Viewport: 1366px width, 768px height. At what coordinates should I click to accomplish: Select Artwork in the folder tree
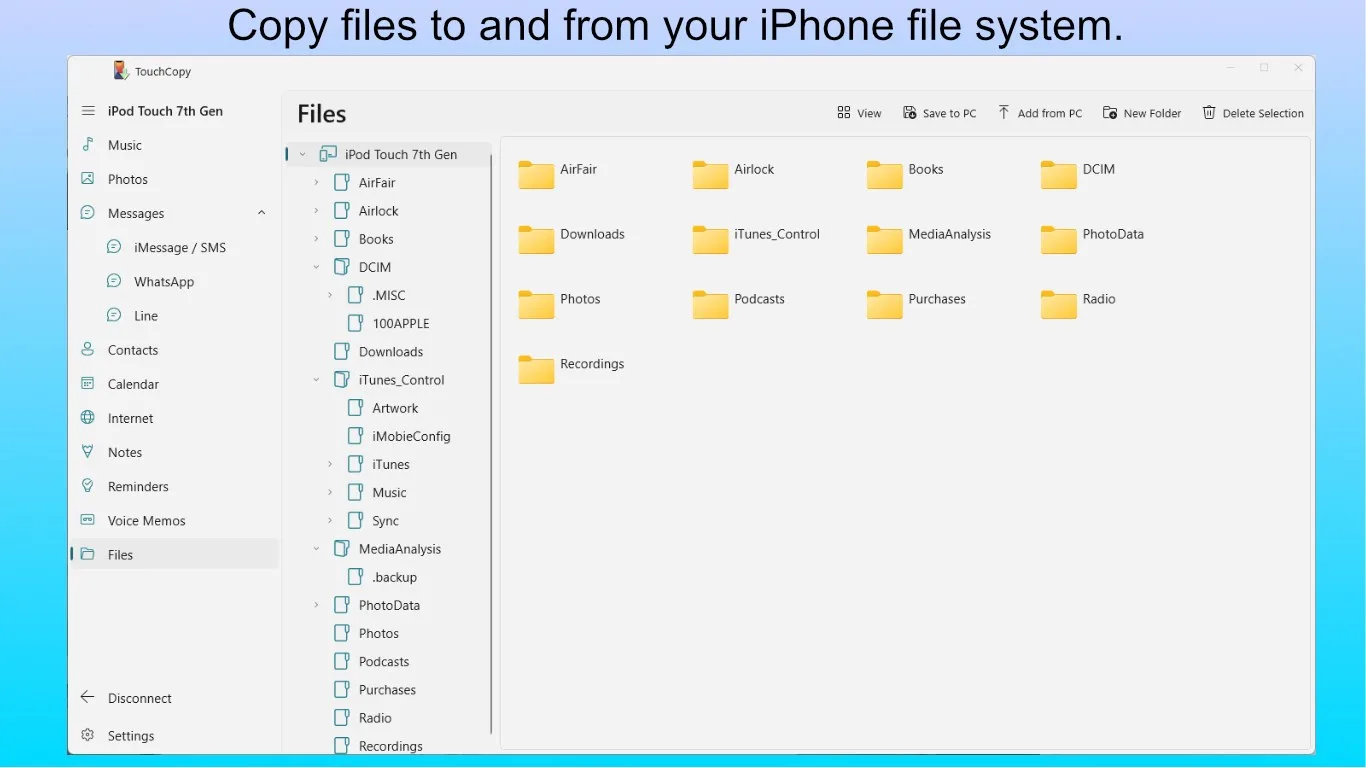coord(395,408)
